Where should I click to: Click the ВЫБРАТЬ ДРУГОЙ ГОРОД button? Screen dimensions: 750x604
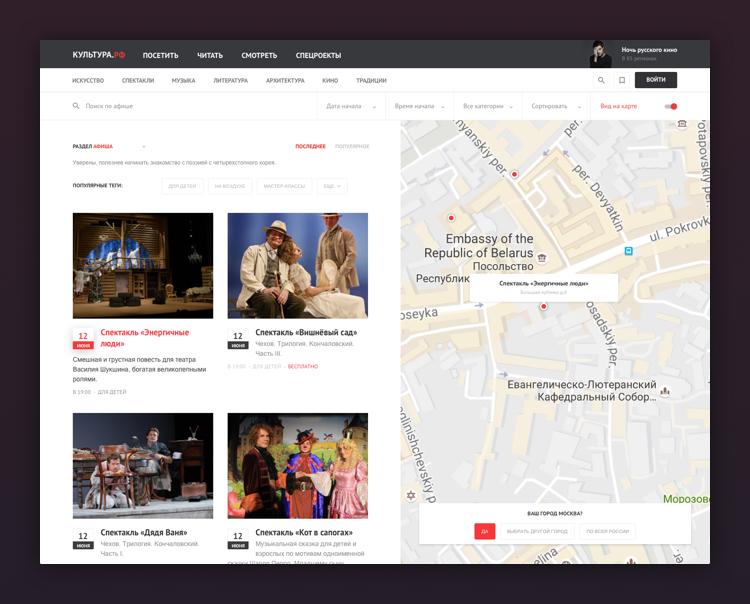tap(536, 531)
